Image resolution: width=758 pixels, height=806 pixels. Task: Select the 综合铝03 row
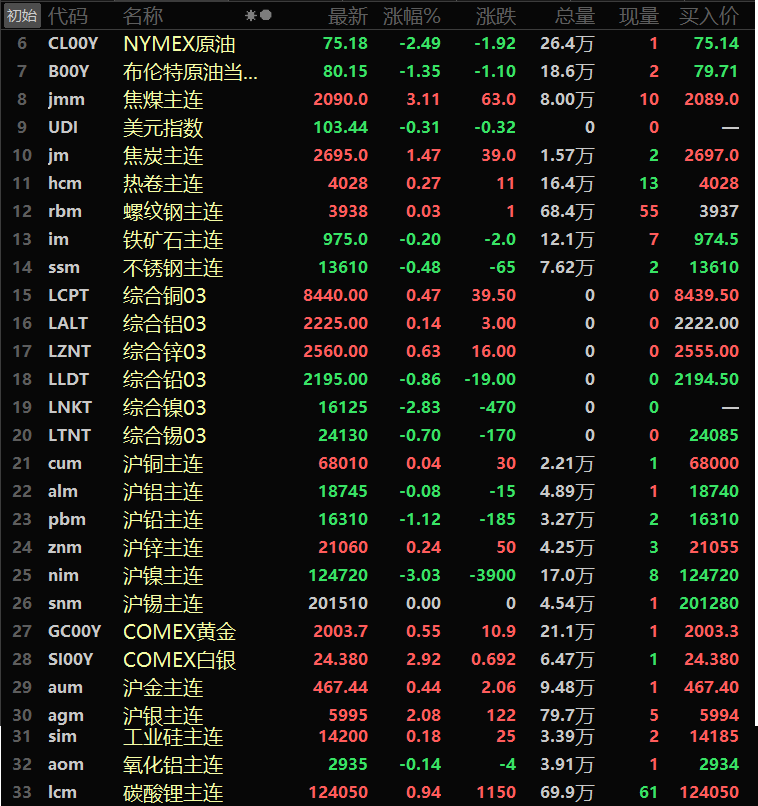click(x=379, y=324)
